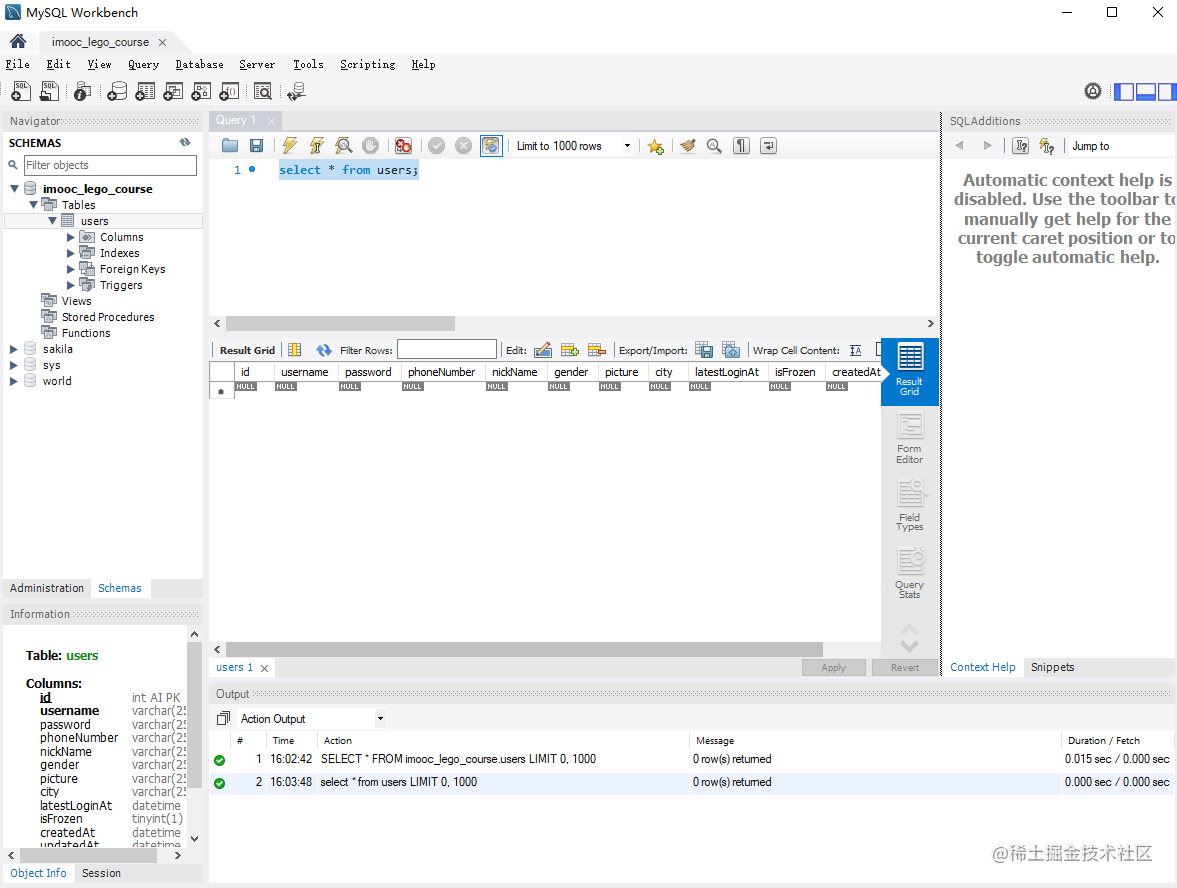The width and height of the screenshot is (1177, 888).
Task: Expand the world schema
Action: 14,381
